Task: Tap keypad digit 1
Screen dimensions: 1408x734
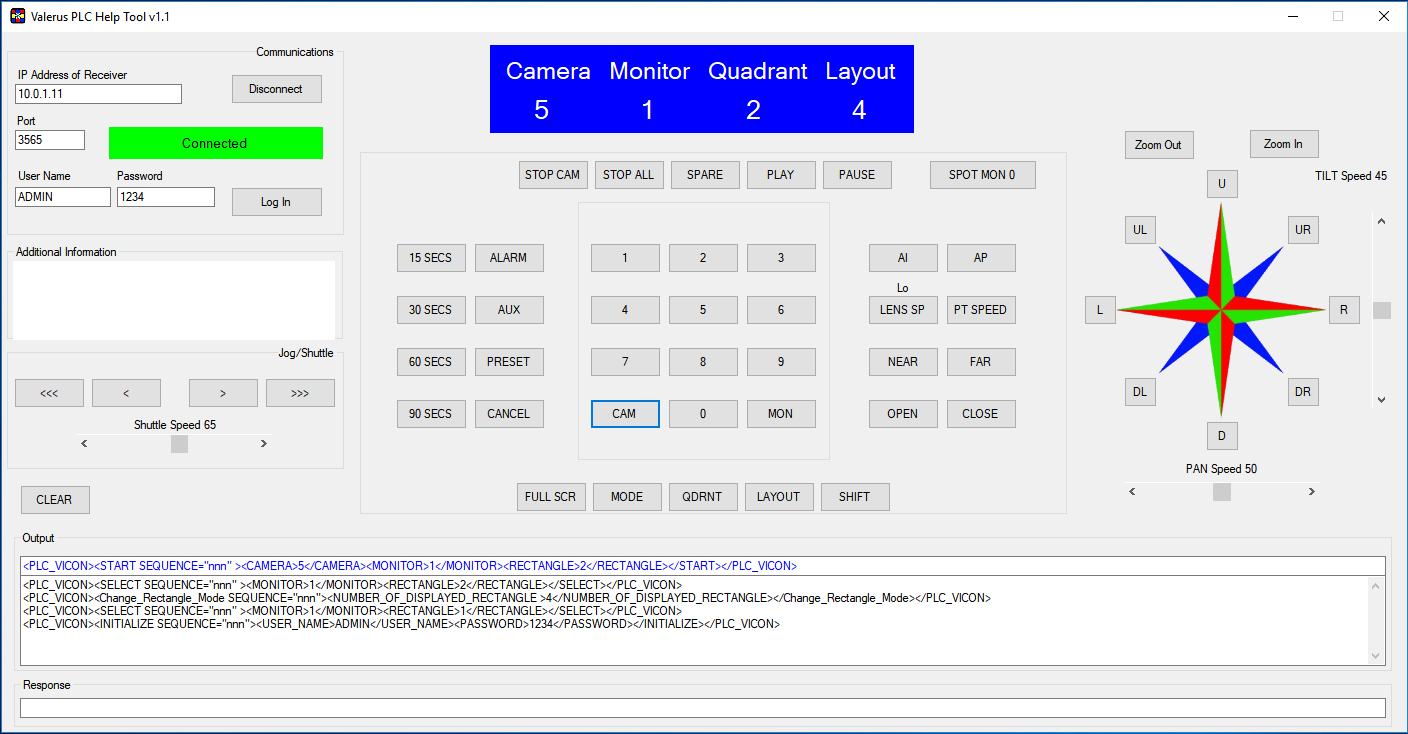Action: tap(625, 258)
